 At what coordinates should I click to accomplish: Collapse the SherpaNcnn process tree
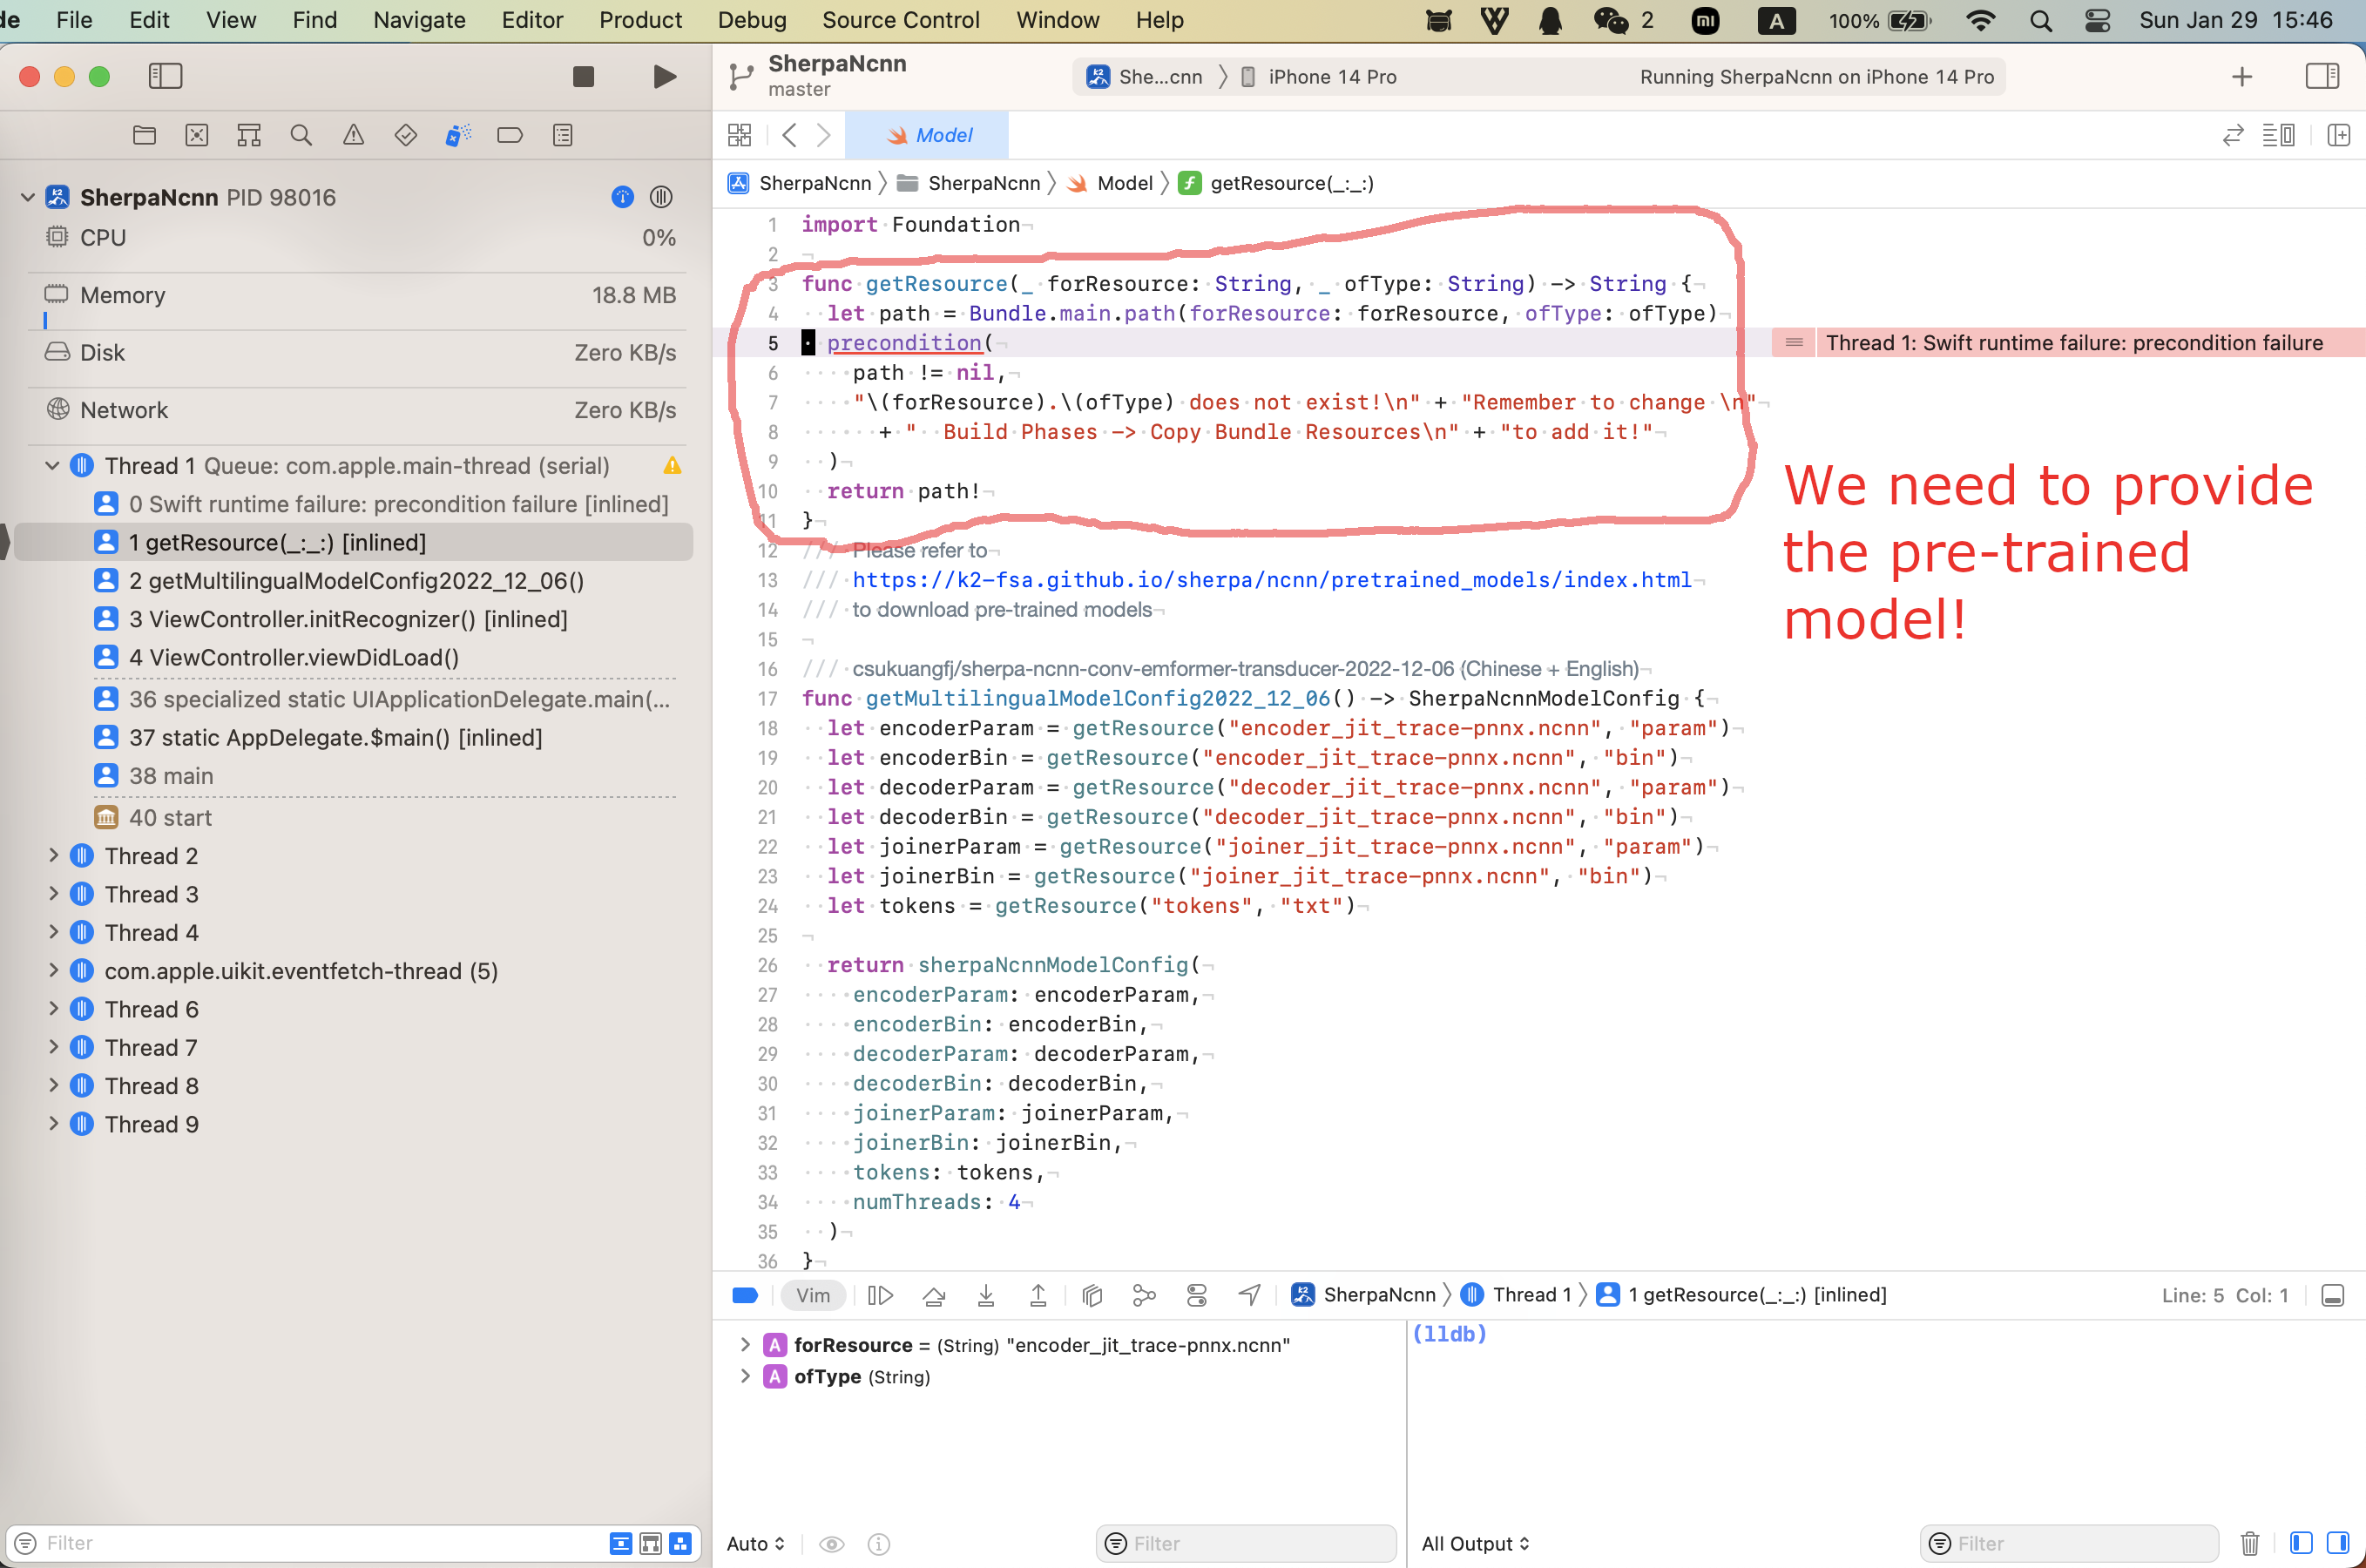(27, 197)
